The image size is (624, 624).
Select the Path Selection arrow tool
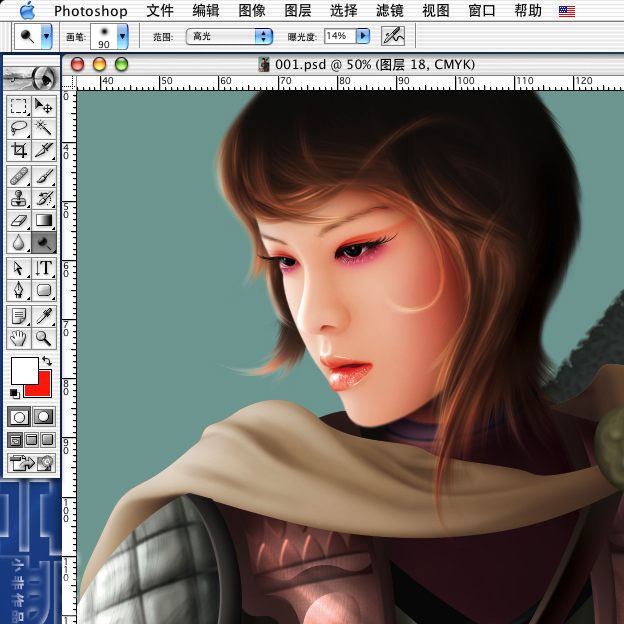tap(18, 268)
